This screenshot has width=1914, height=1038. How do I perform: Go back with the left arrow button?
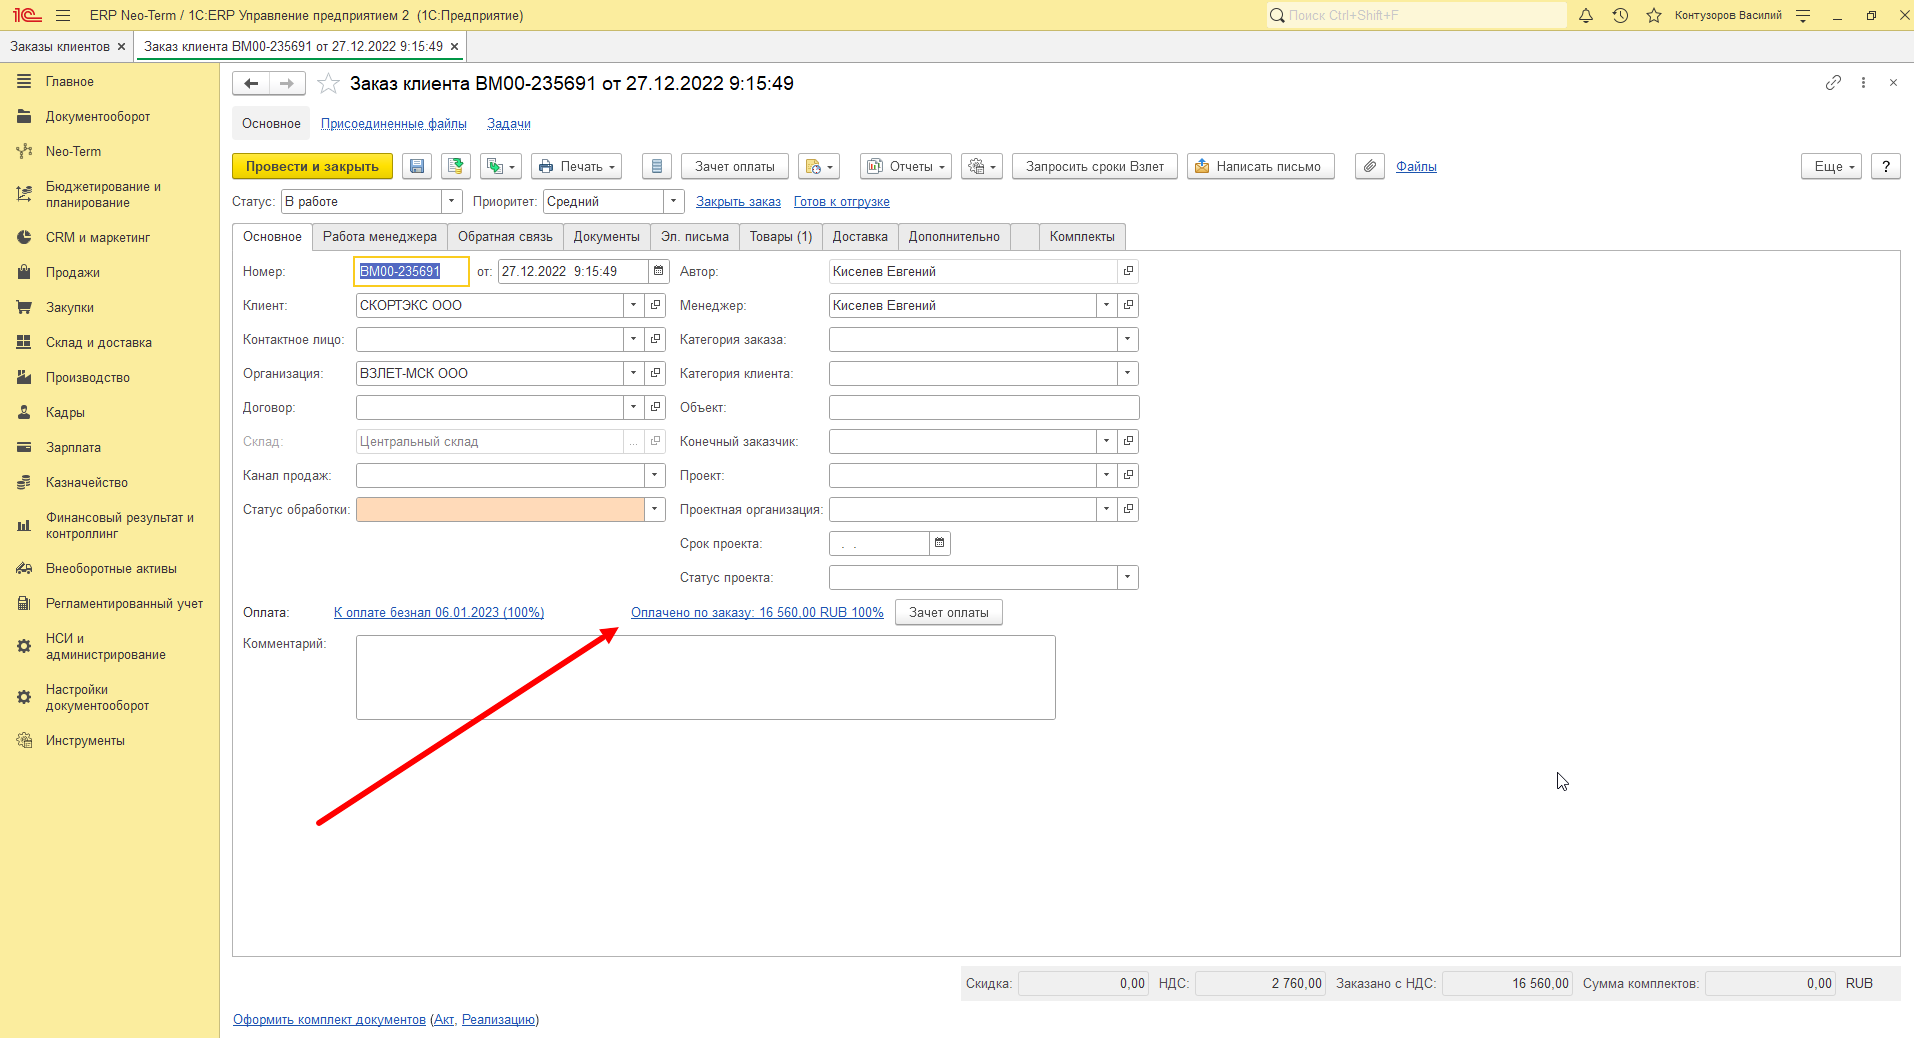tap(251, 84)
